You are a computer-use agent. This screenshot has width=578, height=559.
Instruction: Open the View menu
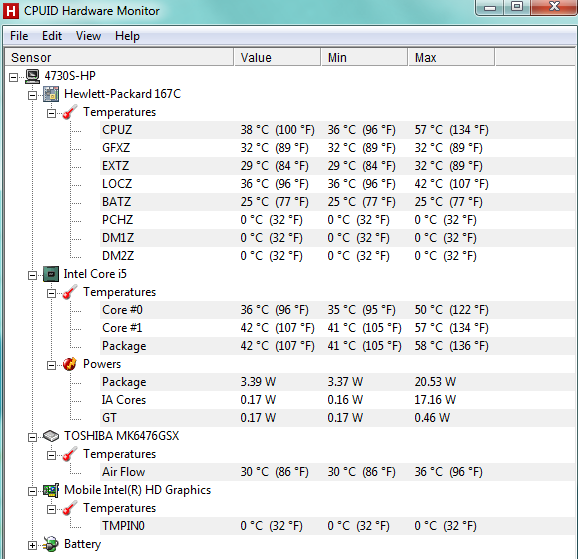pos(88,36)
